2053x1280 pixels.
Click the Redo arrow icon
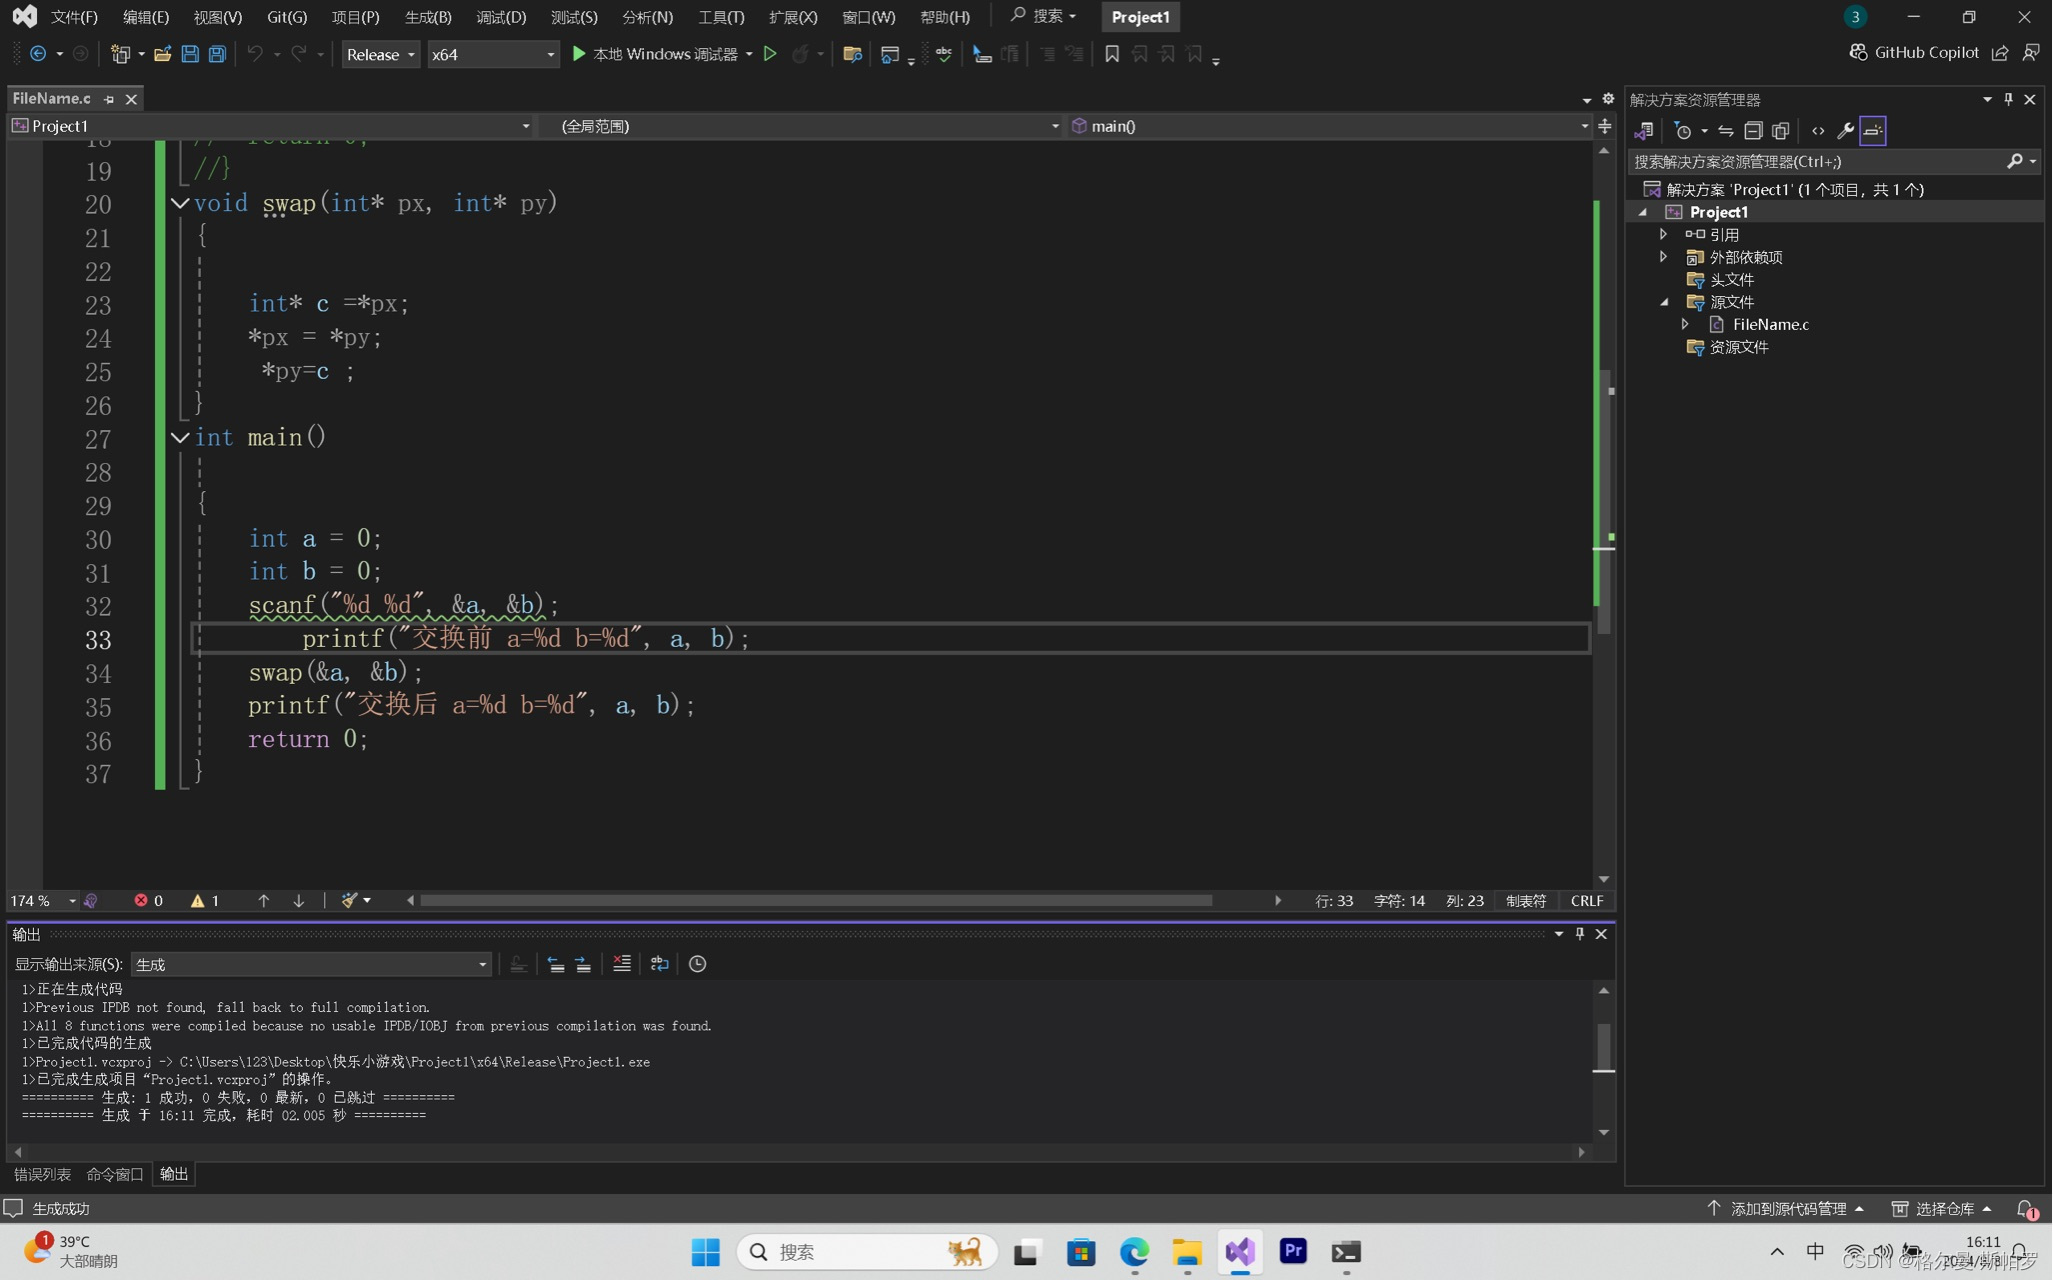point(298,54)
